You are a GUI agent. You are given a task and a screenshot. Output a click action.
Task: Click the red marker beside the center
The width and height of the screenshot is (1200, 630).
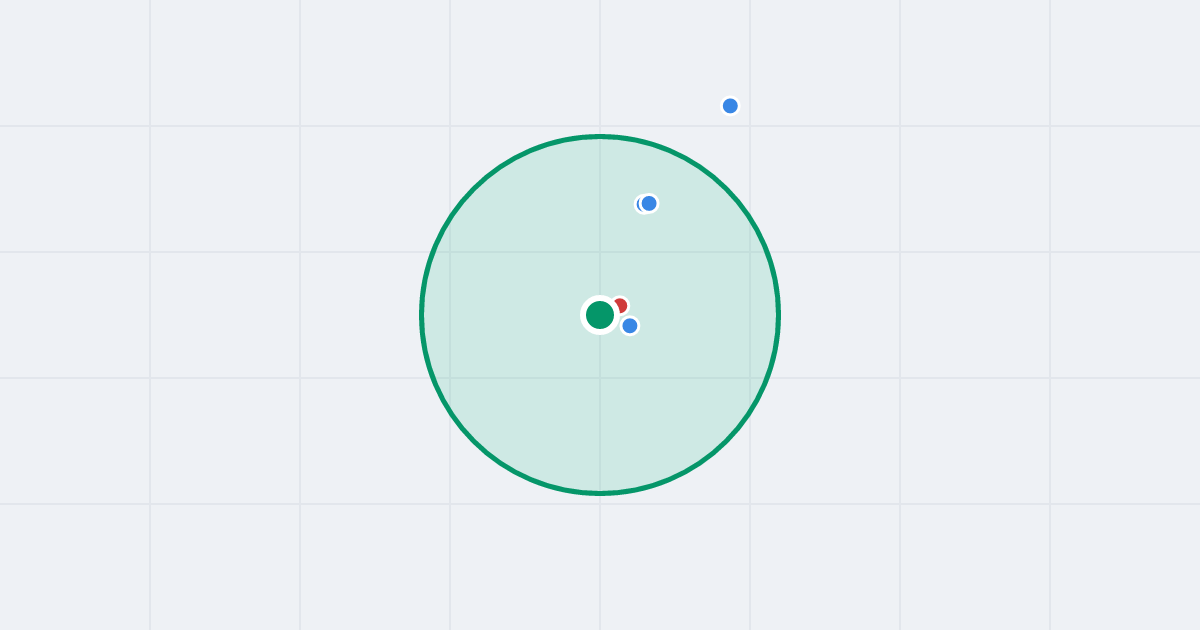click(x=619, y=306)
